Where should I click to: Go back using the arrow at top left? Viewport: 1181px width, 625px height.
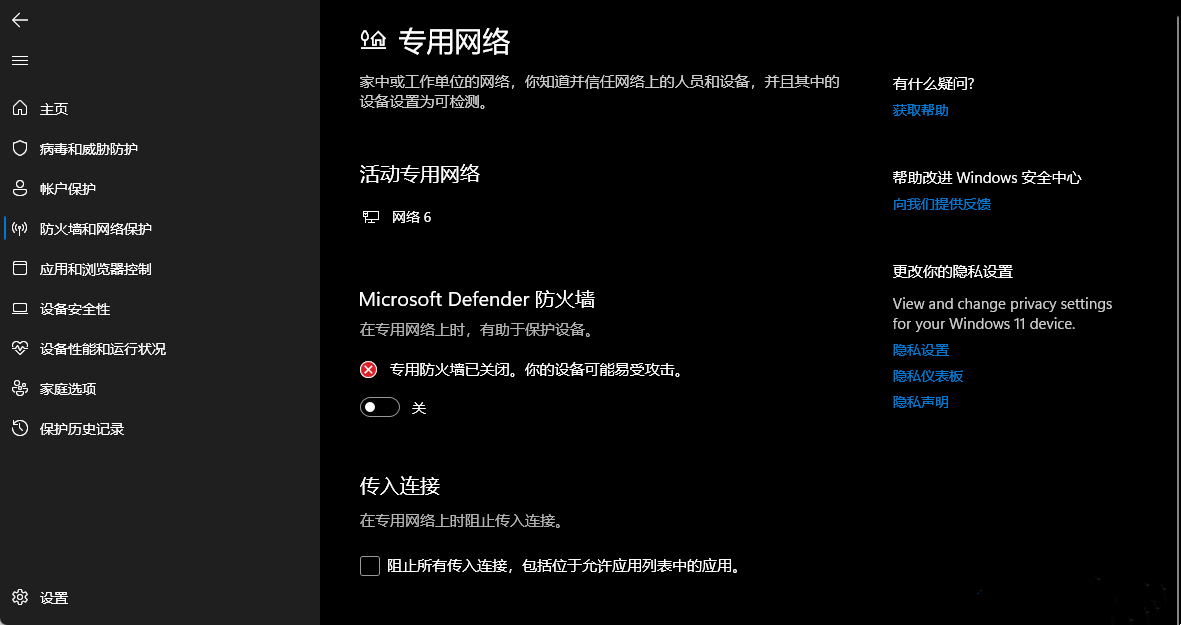(x=19, y=20)
